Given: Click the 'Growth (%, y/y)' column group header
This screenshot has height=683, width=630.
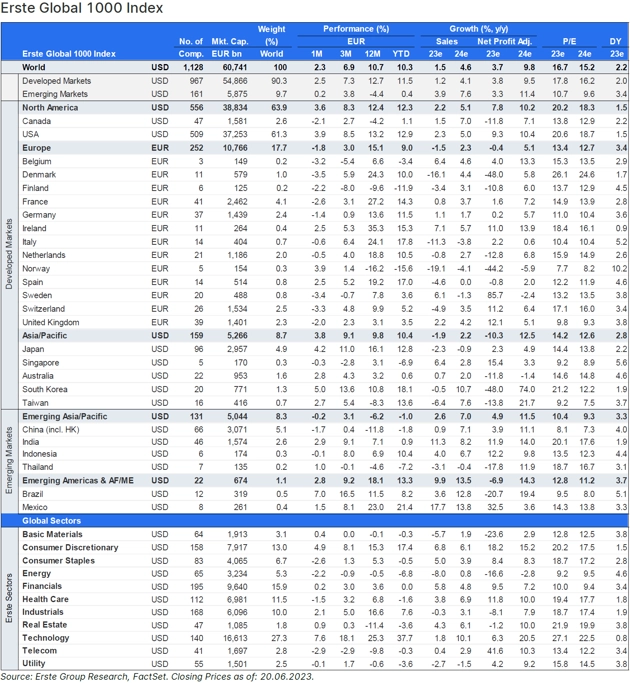Looking at the screenshot, I should 478,29.
